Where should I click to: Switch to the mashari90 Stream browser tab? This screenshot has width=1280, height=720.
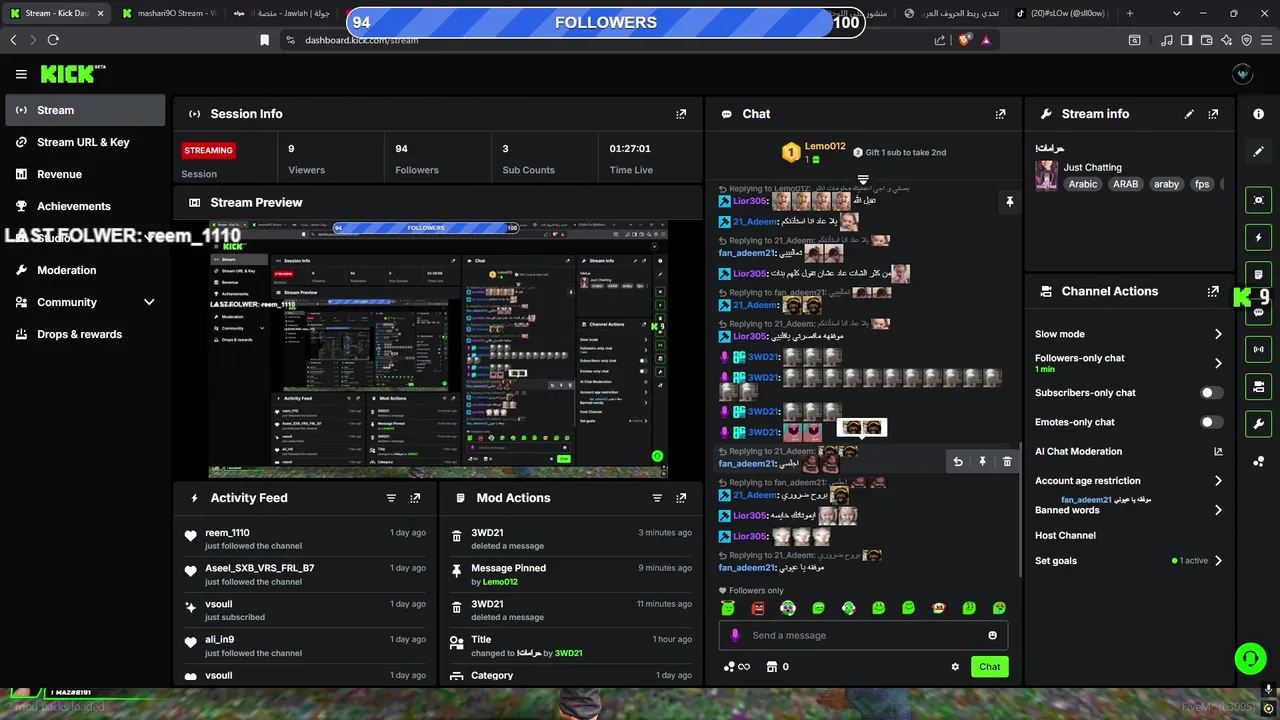point(168,13)
